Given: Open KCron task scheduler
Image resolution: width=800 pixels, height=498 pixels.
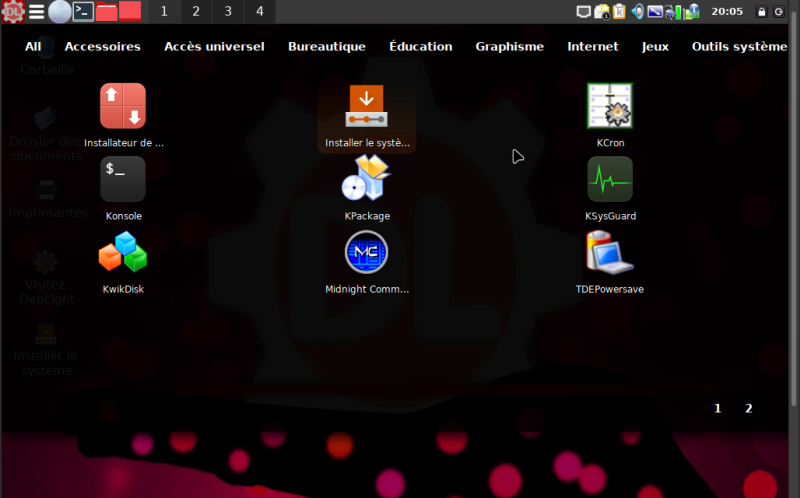Looking at the screenshot, I should tap(610, 106).
